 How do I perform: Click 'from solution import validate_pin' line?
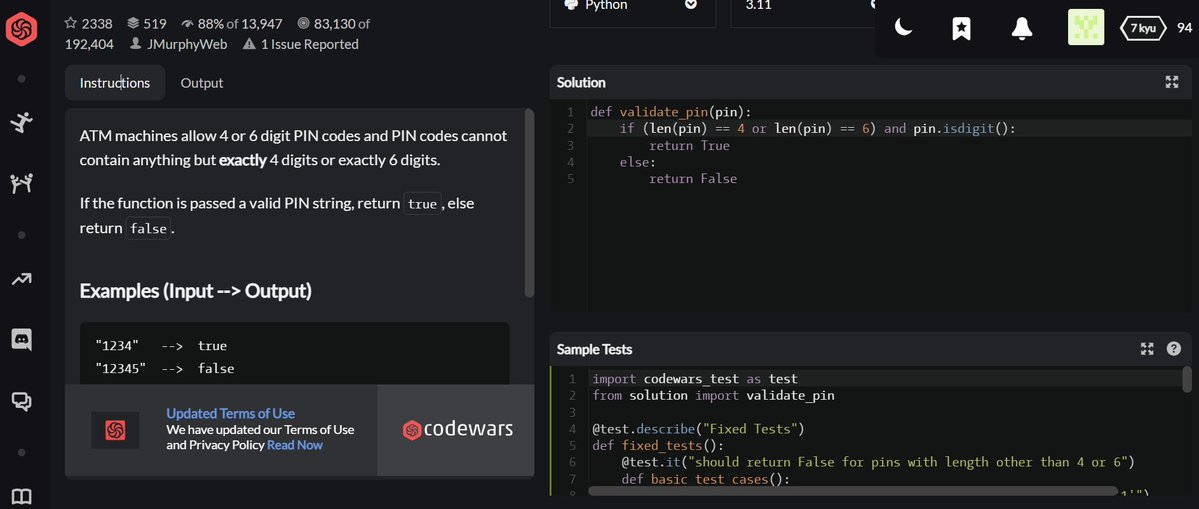click(x=713, y=395)
